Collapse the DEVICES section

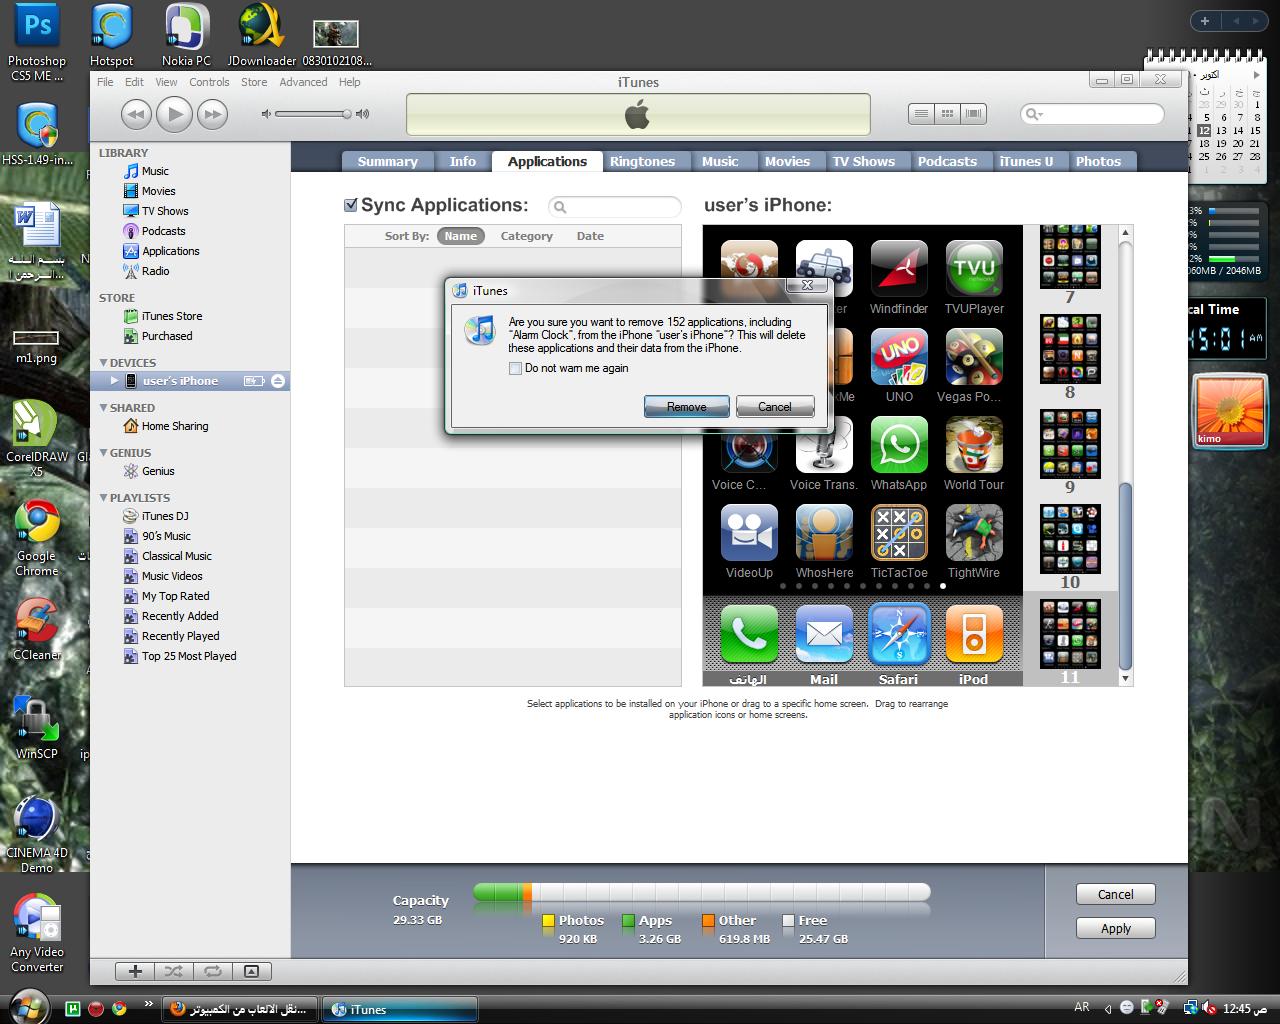coord(103,363)
